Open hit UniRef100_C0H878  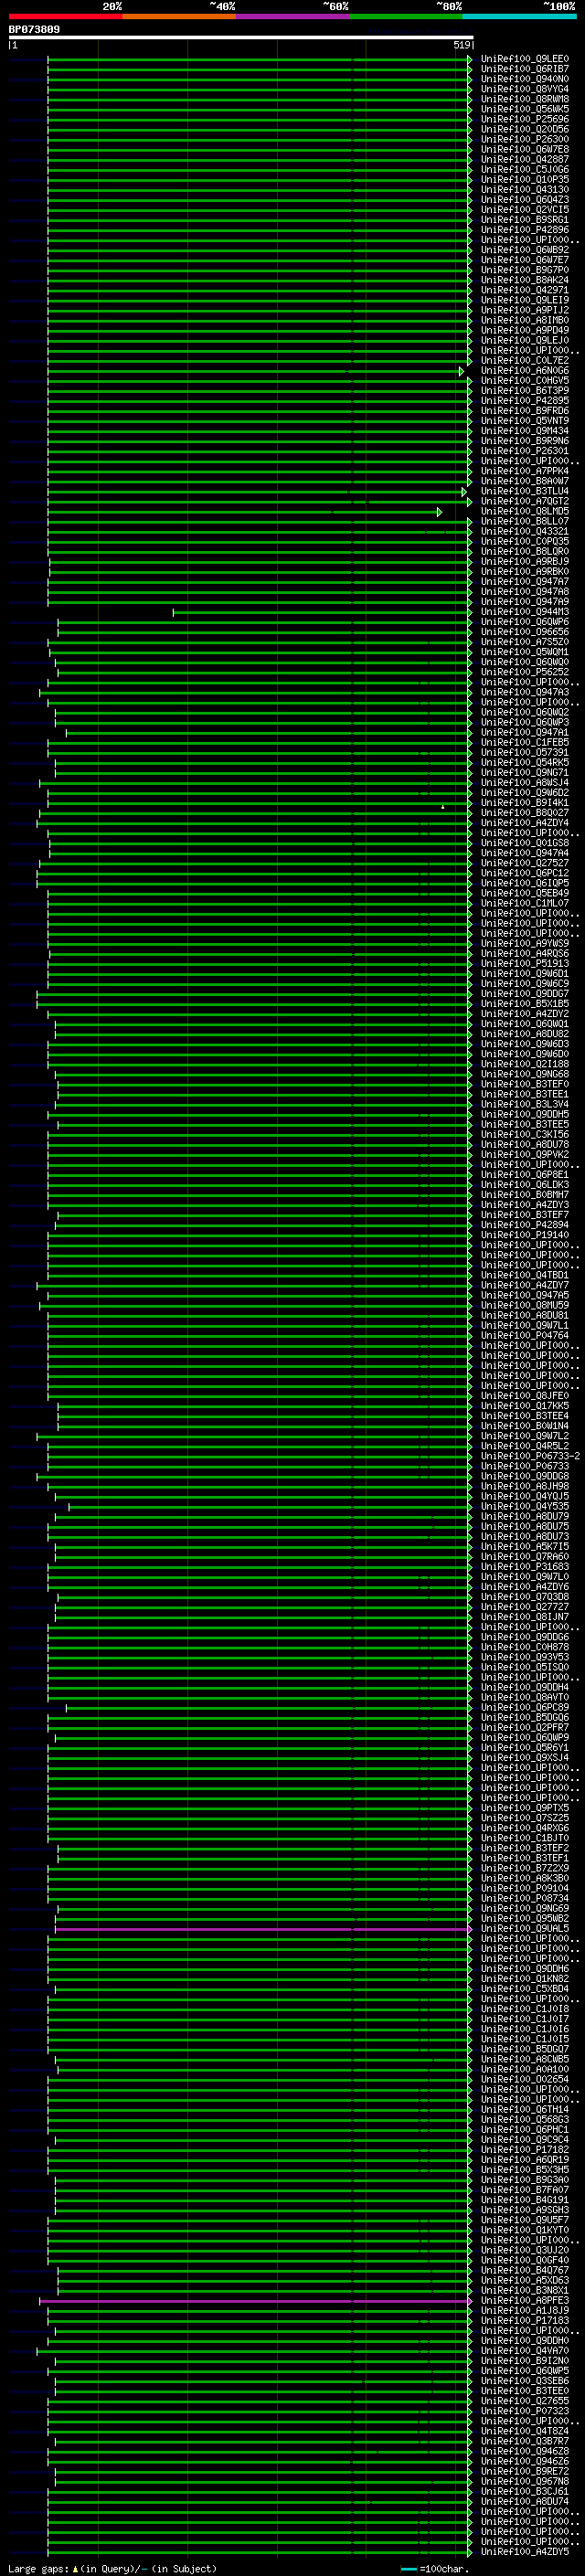pos(525,1648)
